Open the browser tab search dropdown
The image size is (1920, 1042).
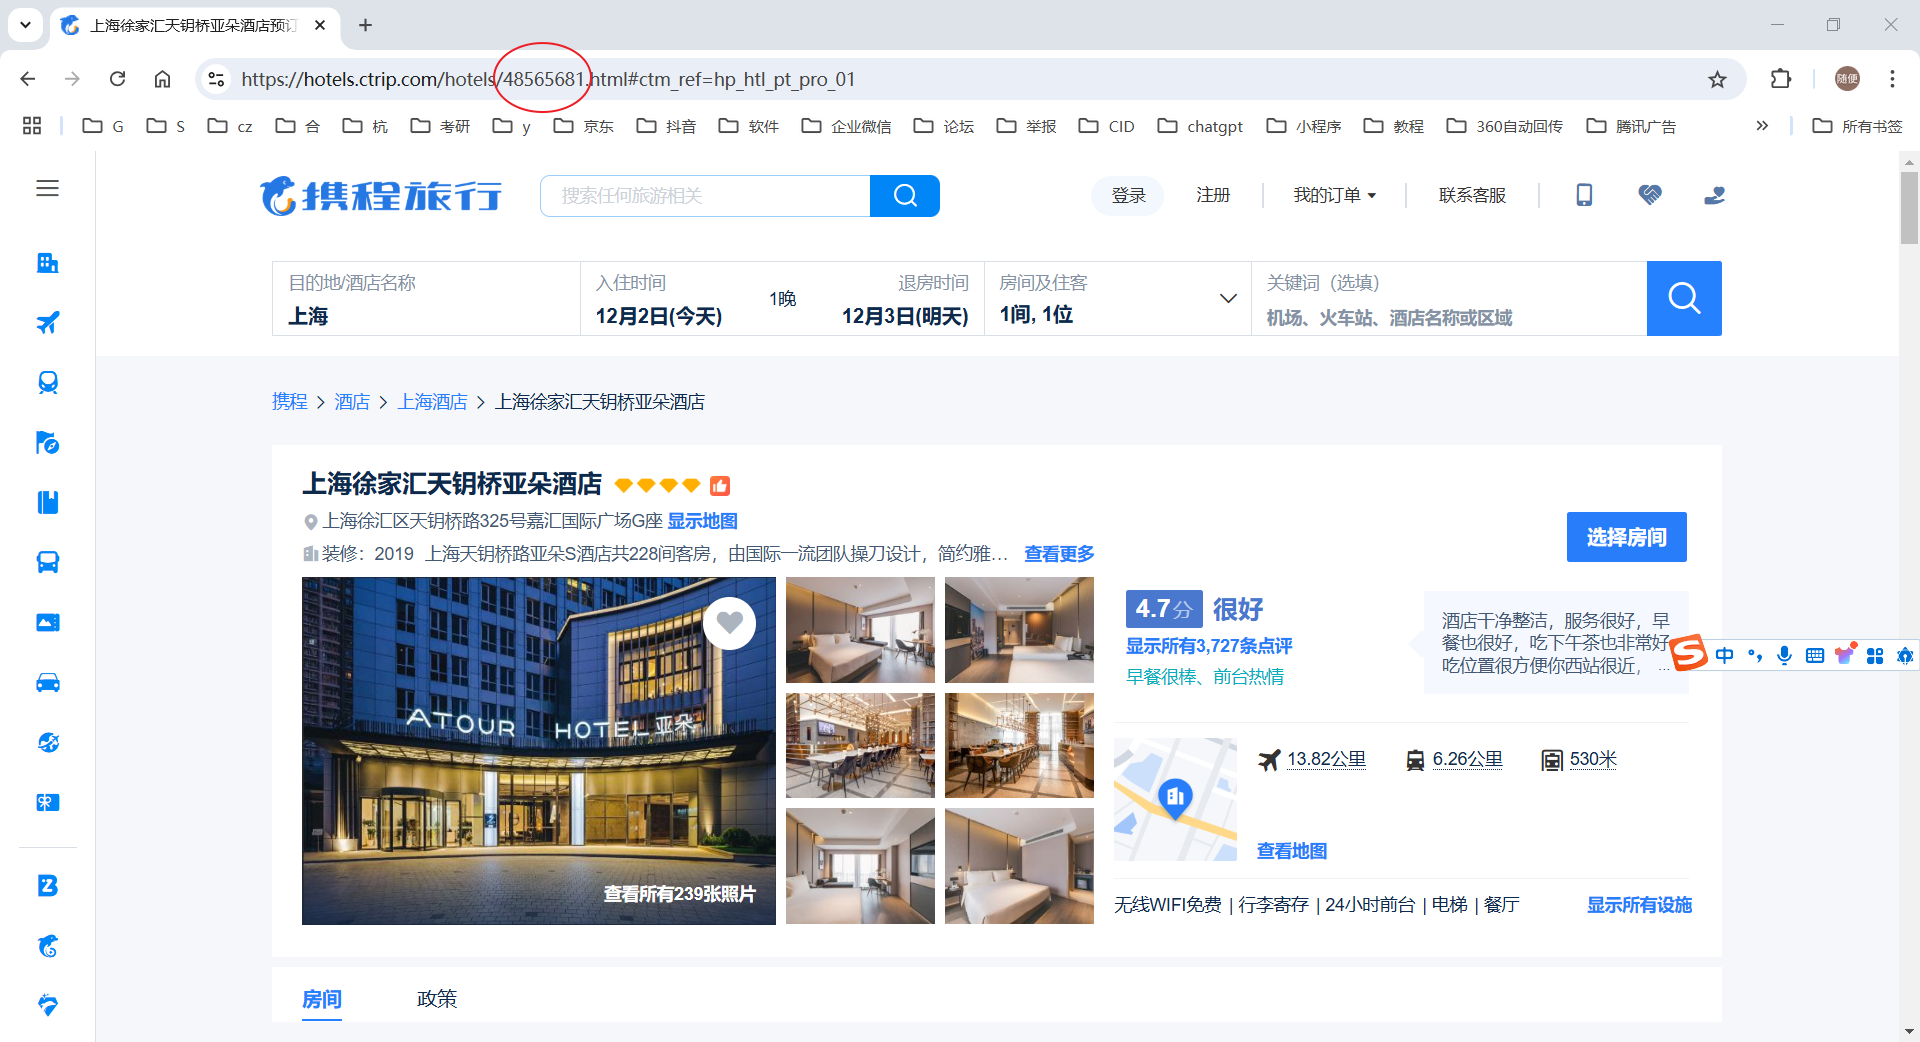25,25
